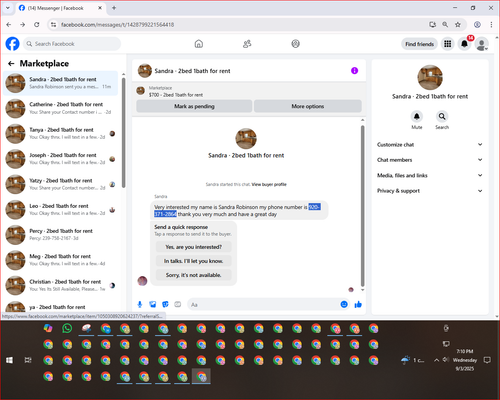Open Christian - 2bed 1bath conversation
This screenshot has height=400, width=500.
point(61,285)
